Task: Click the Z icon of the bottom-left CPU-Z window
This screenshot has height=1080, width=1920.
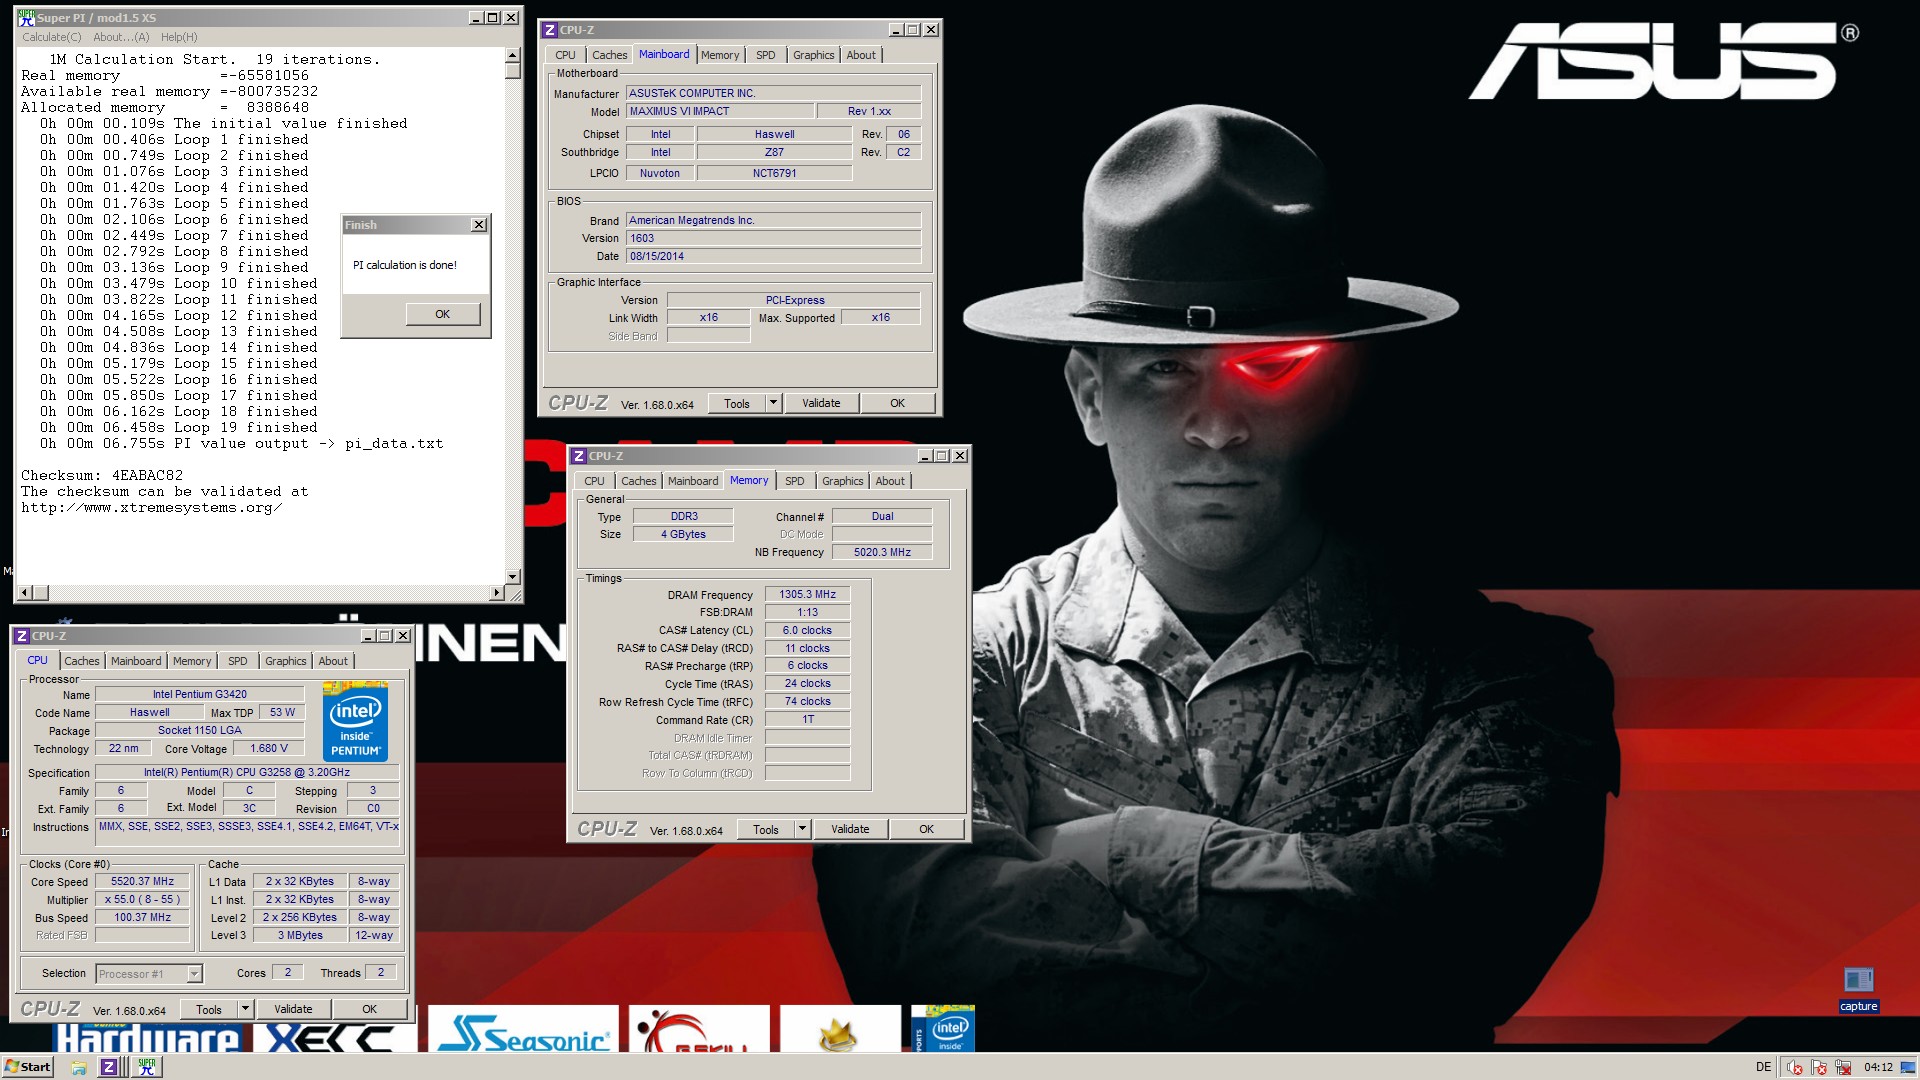Action: [22, 636]
